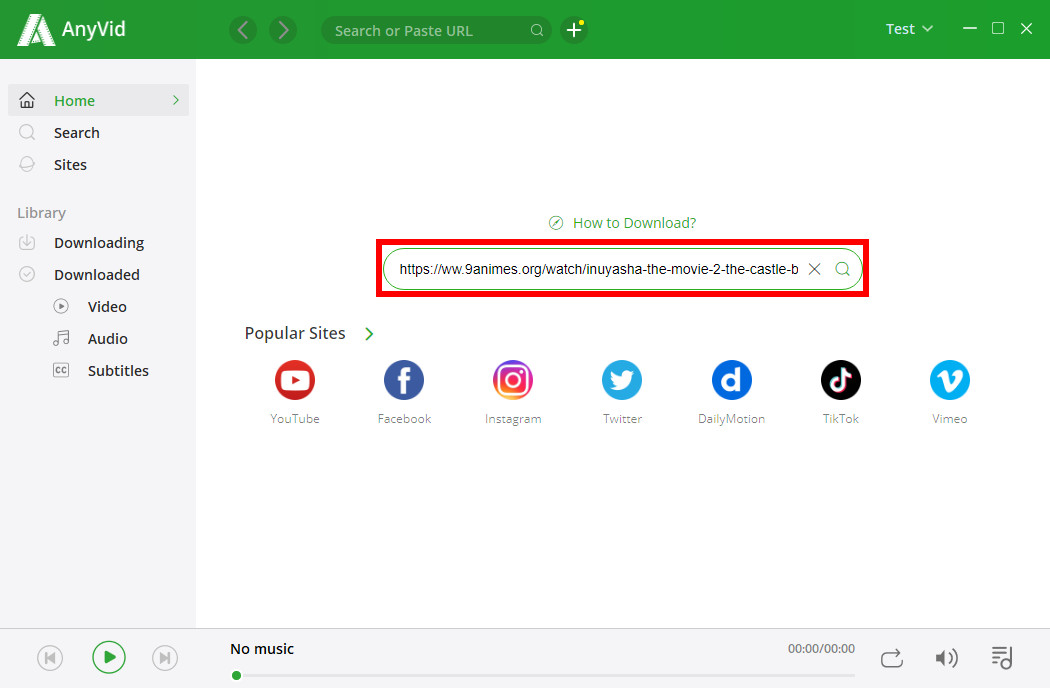1050x688 pixels.
Task: Toggle the repeat loop mode icon
Action: click(x=891, y=658)
